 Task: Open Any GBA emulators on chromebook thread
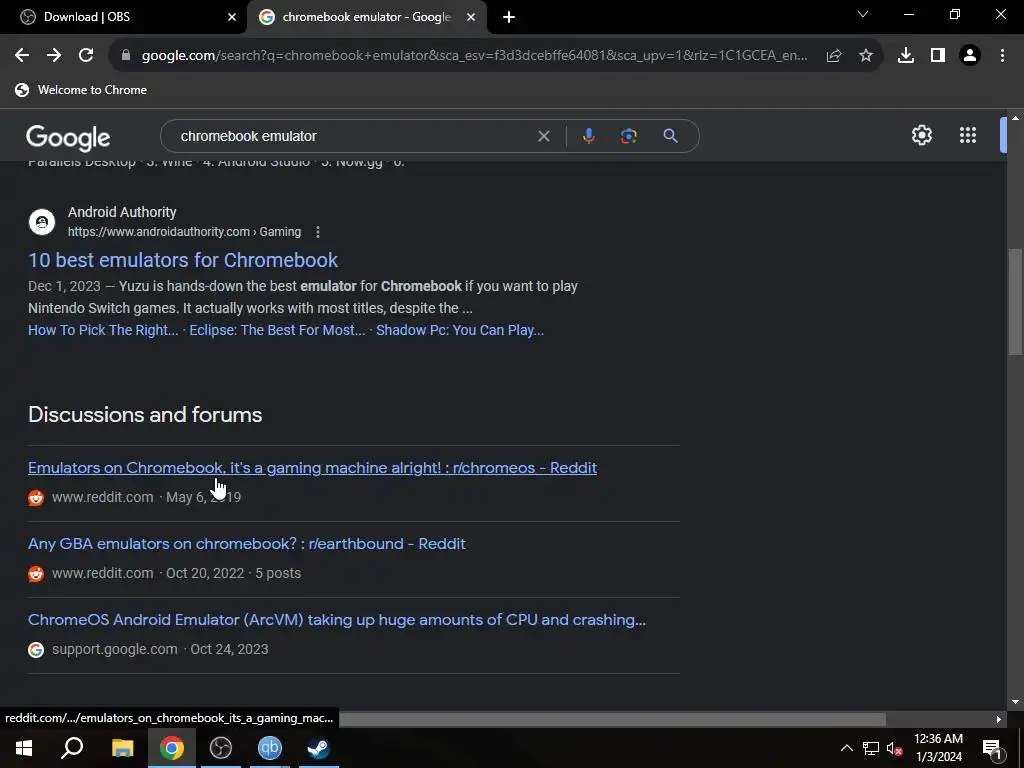[x=247, y=543]
